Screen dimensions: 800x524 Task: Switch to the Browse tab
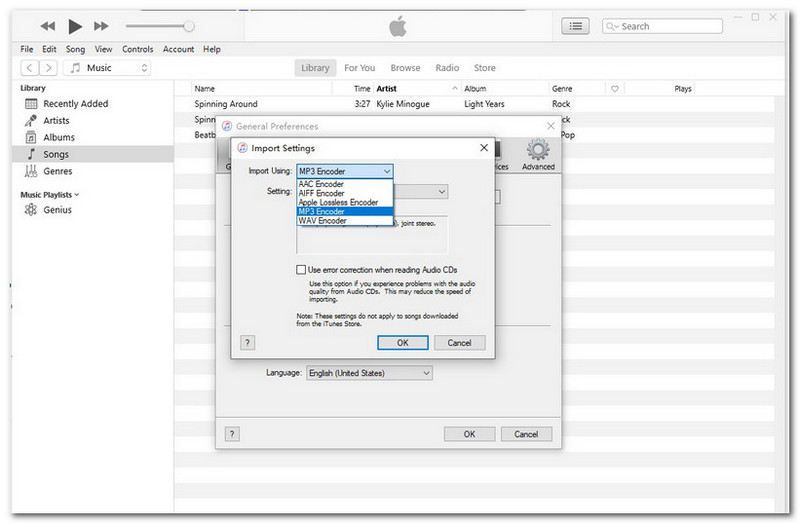(x=405, y=68)
